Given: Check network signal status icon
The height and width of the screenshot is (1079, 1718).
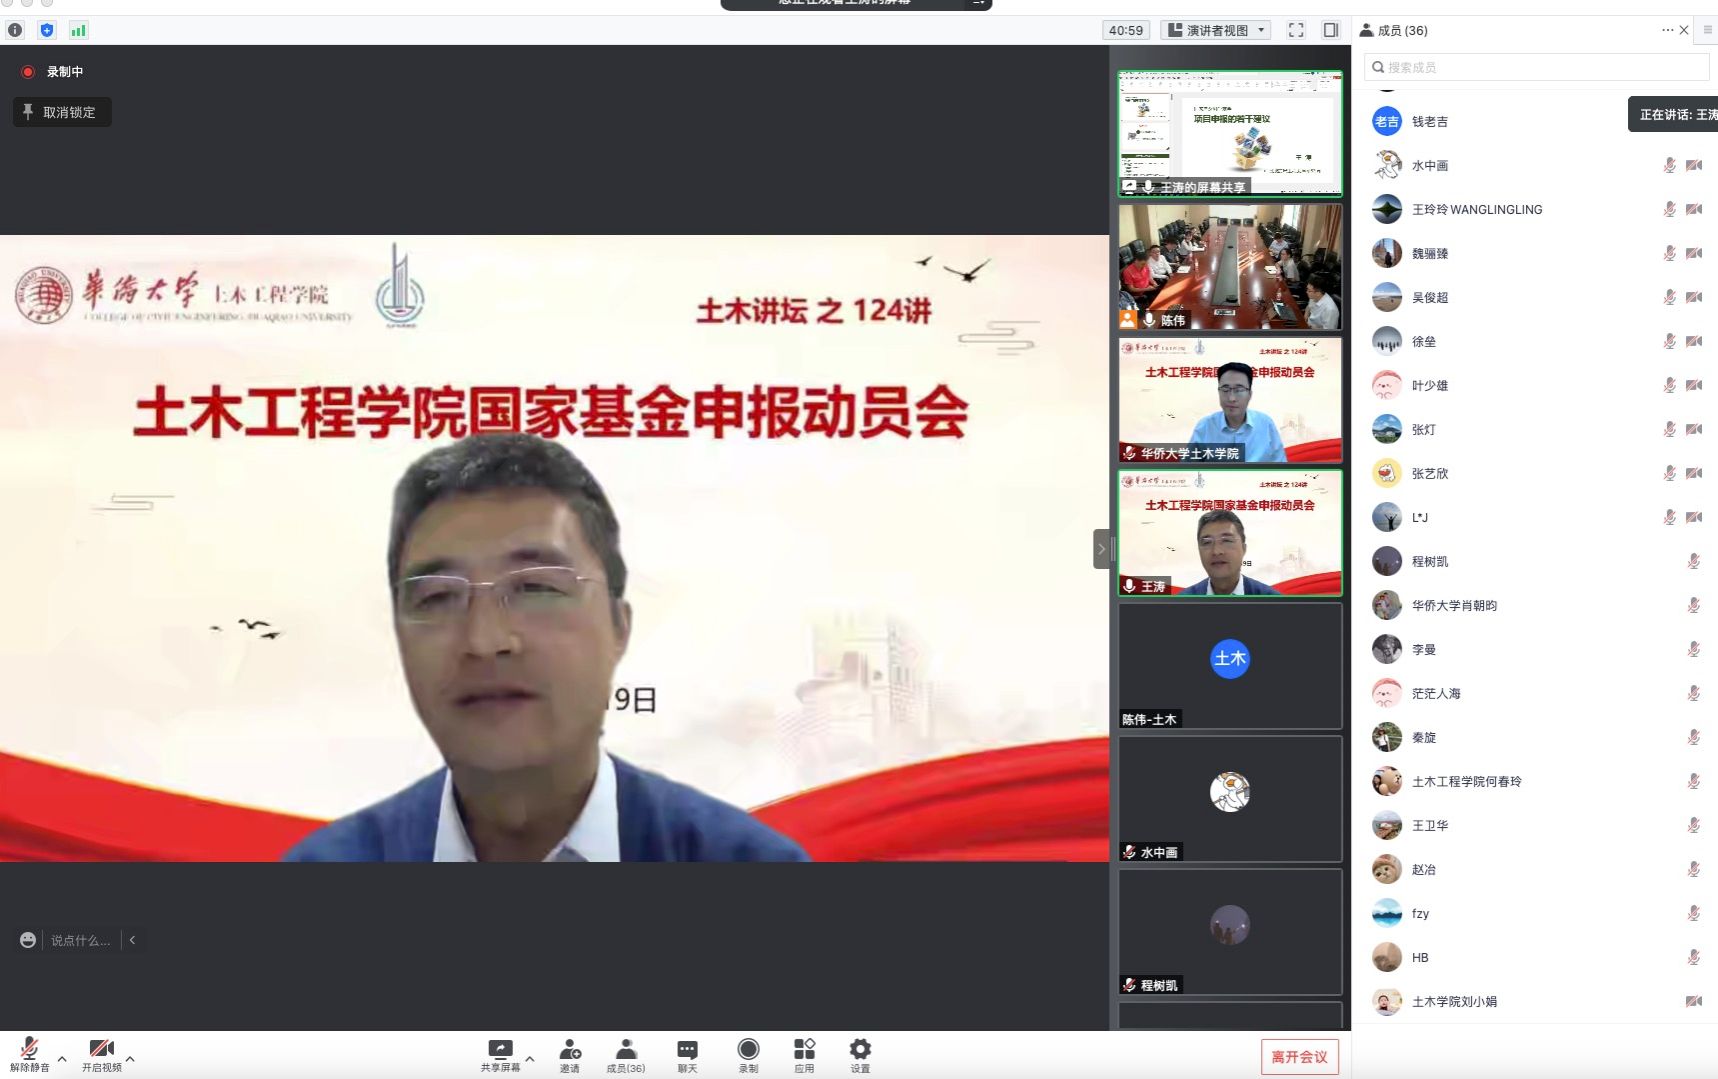Looking at the screenshot, I should (78, 30).
